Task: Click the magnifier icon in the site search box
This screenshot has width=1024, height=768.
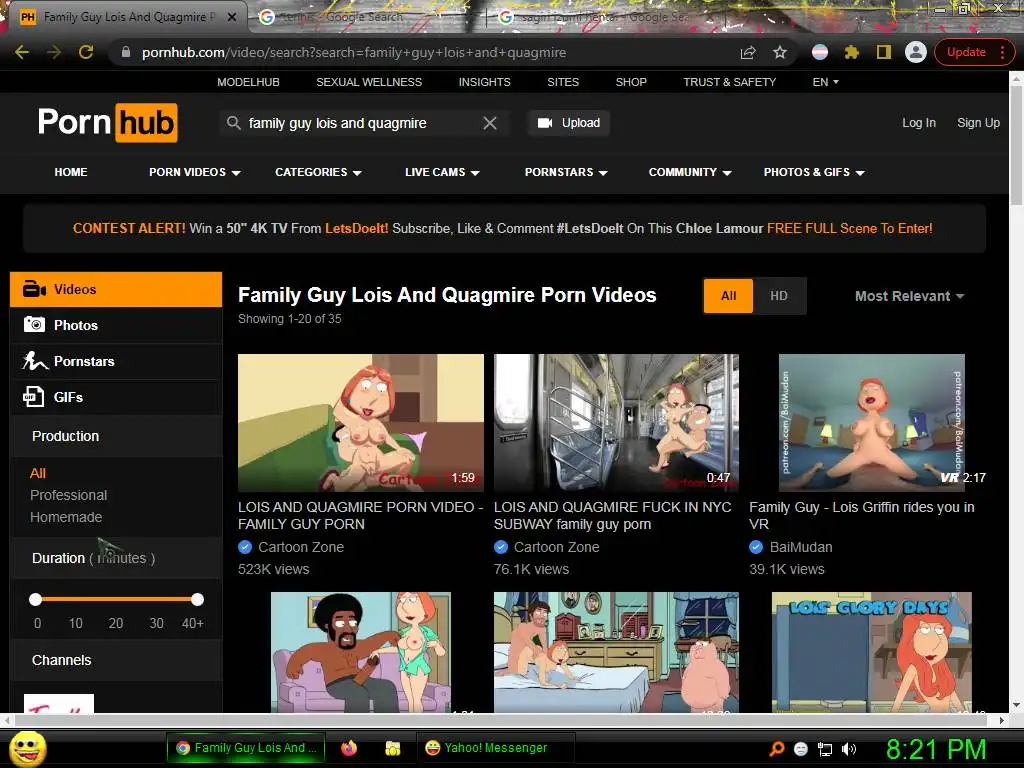Action: tap(233, 123)
